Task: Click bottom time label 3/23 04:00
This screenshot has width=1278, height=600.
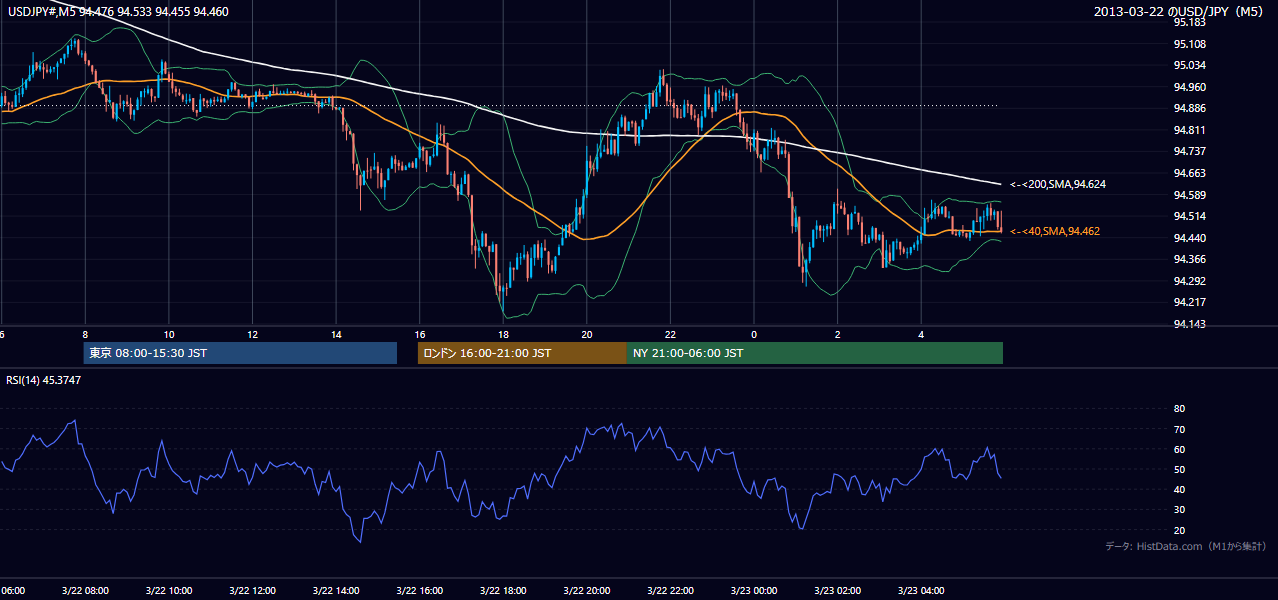Action: (921, 591)
